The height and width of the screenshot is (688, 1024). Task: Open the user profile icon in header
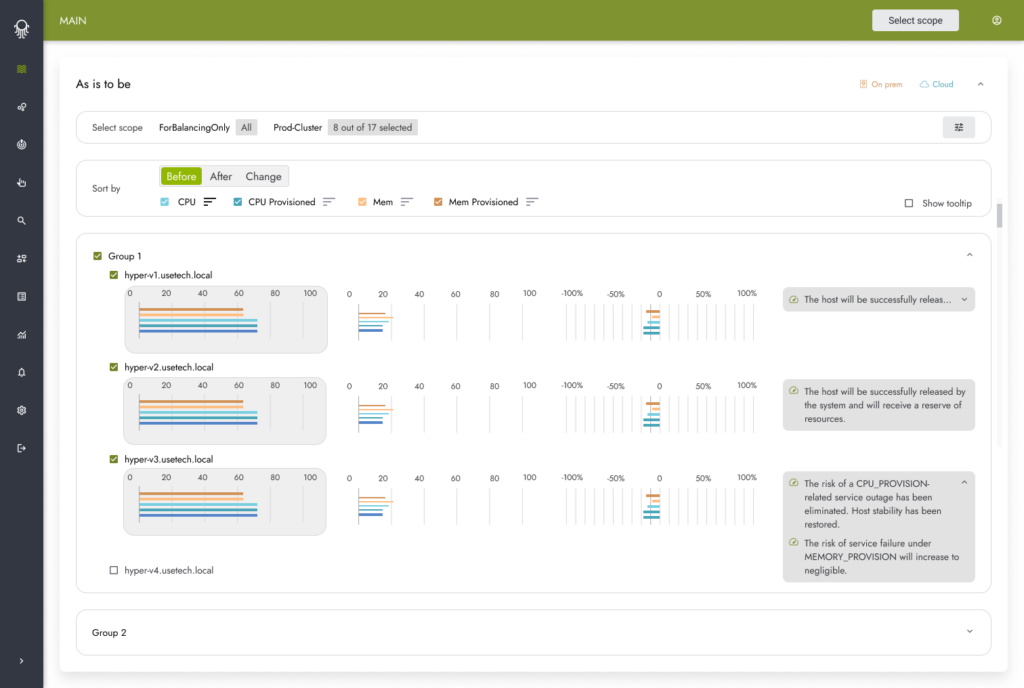pos(997,20)
